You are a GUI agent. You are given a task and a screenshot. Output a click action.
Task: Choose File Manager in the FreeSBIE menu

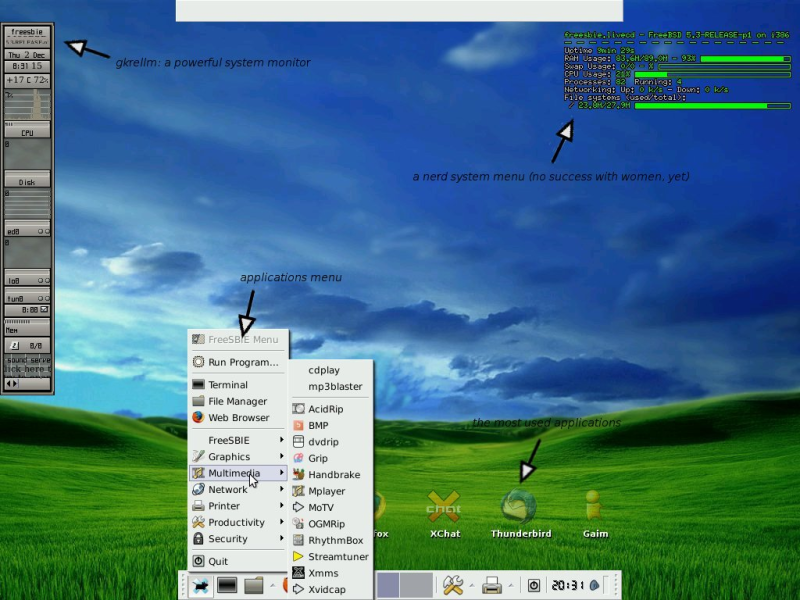pos(238,401)
